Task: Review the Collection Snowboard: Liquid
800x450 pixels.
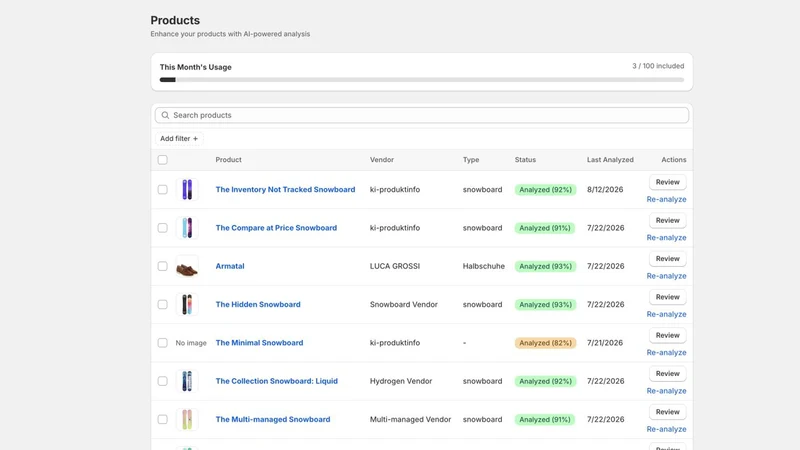Action: (667, 373)
